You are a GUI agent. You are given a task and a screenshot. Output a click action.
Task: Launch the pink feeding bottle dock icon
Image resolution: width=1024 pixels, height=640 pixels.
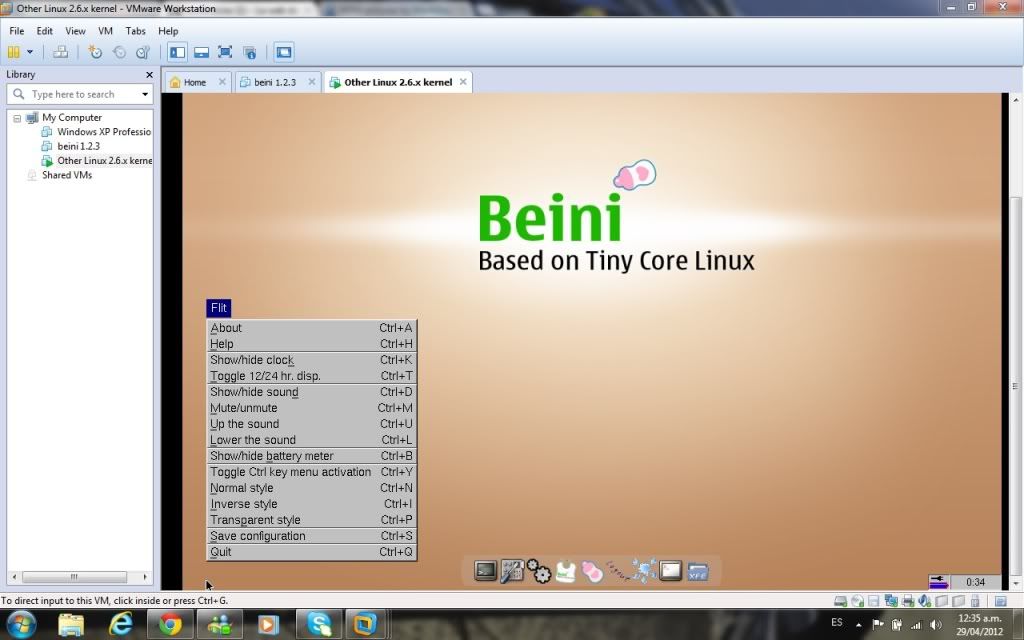(592, 571)
